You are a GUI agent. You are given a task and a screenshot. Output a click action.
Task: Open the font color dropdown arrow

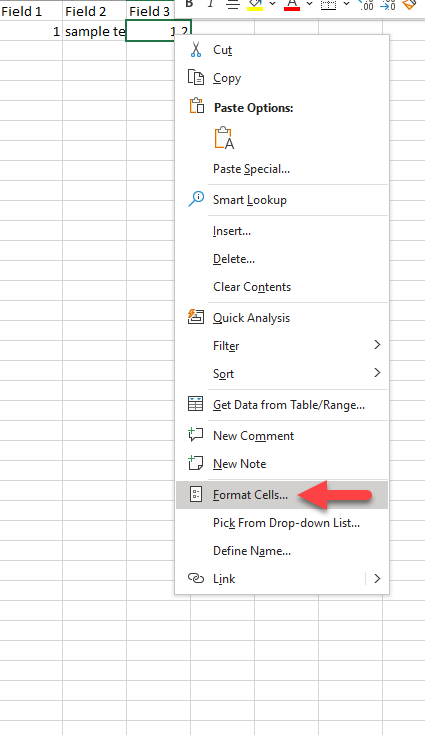(x=309, y=4)
